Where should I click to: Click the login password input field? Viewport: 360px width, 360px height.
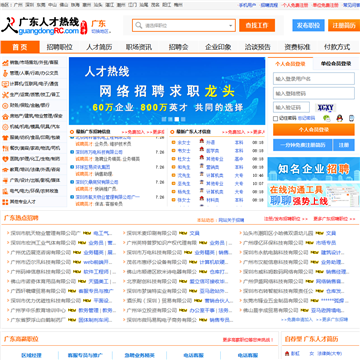tap(314, 93)
